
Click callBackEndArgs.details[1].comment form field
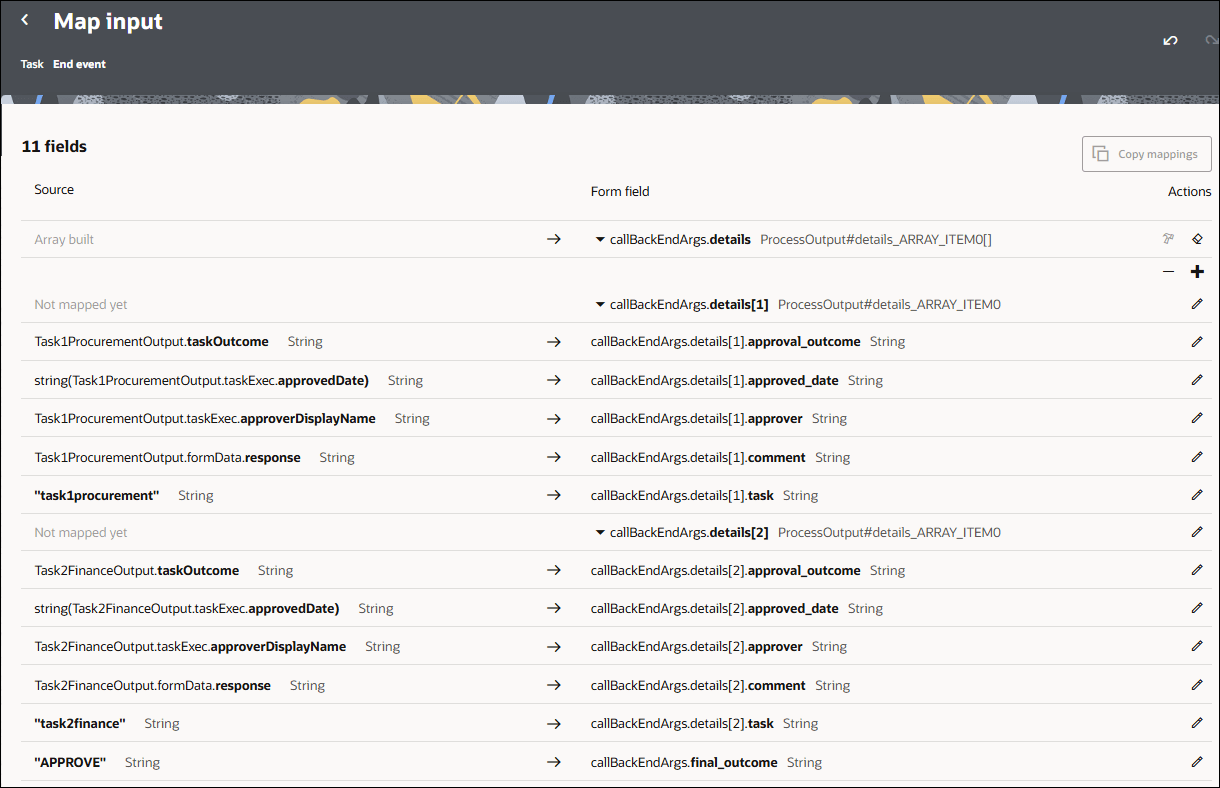pyautogui.click(x=698, y=457)
